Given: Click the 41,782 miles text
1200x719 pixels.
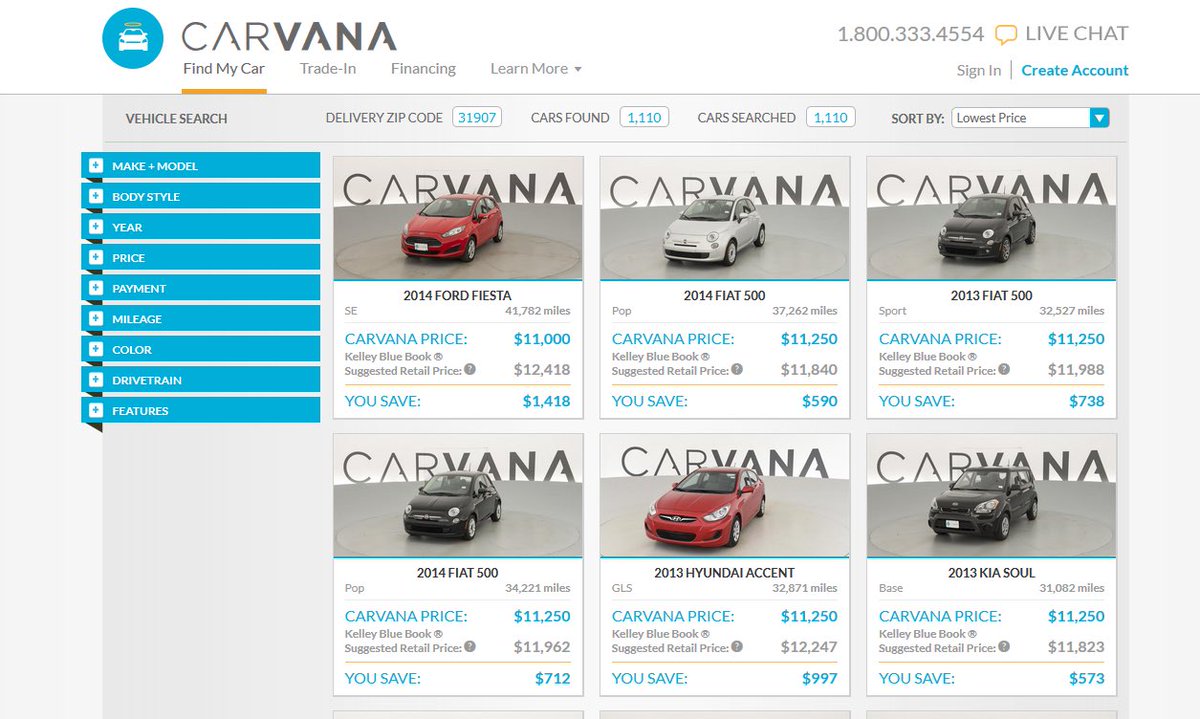Looking at the screenshot, I should click(x=538, y=311).
